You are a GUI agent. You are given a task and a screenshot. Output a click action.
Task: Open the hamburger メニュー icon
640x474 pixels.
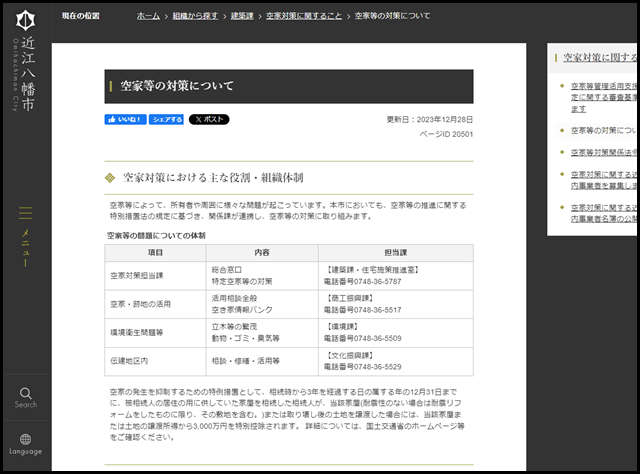click(26, 213)
